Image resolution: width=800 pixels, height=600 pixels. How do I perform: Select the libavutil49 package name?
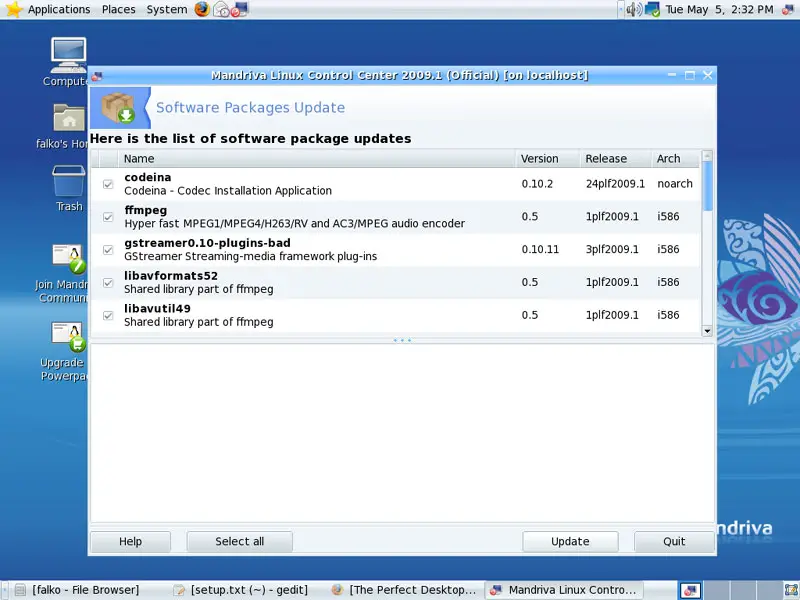[157, 308]
